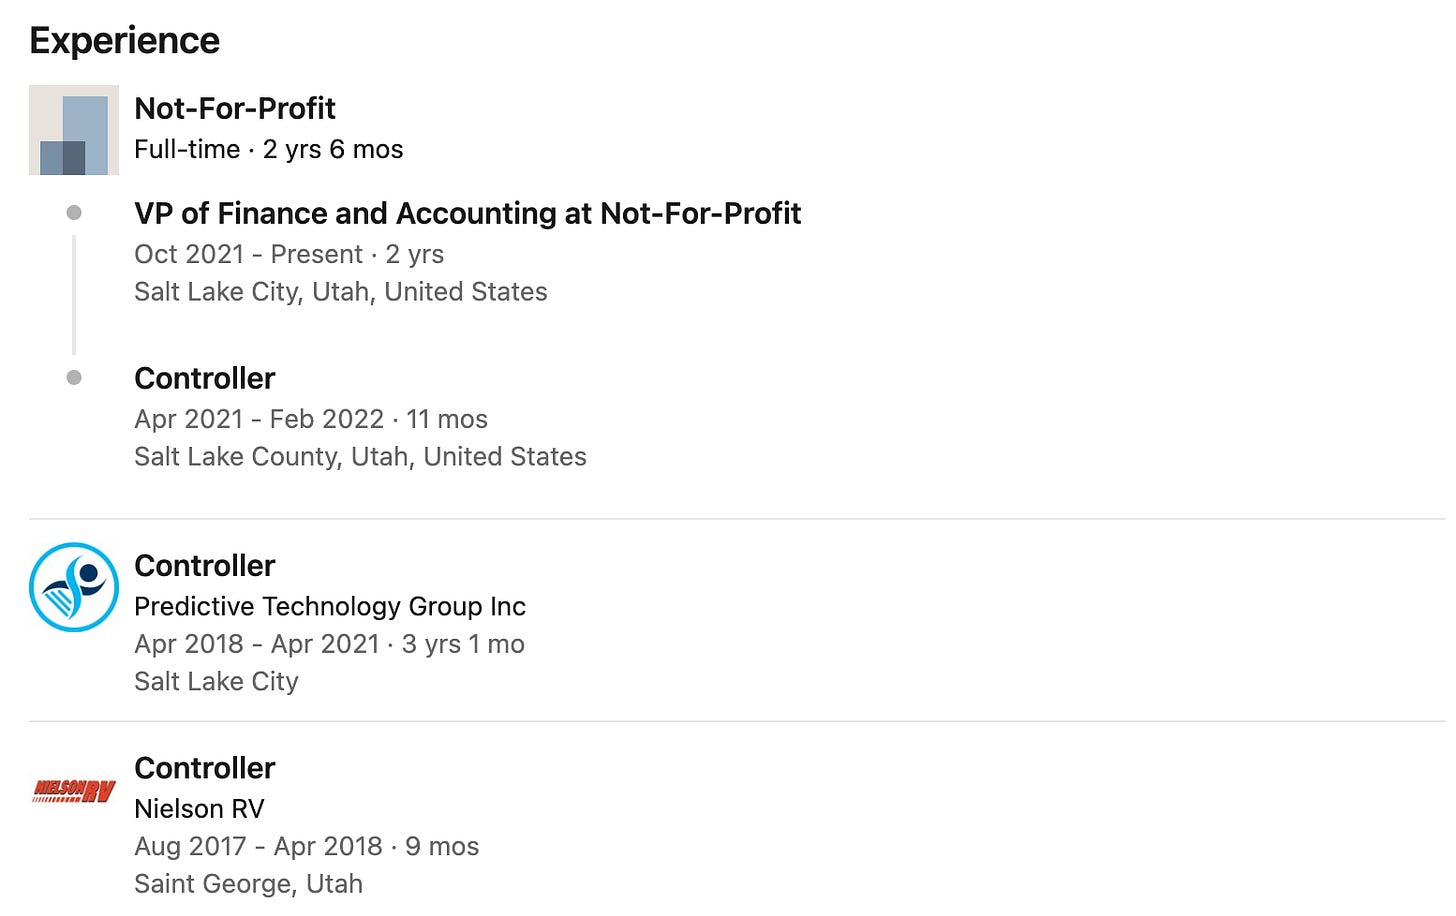Open the Not-For-Profit company name heading
Image resolution: width=1456 pixels, height=916 pixels.
(x=235, y=108)
